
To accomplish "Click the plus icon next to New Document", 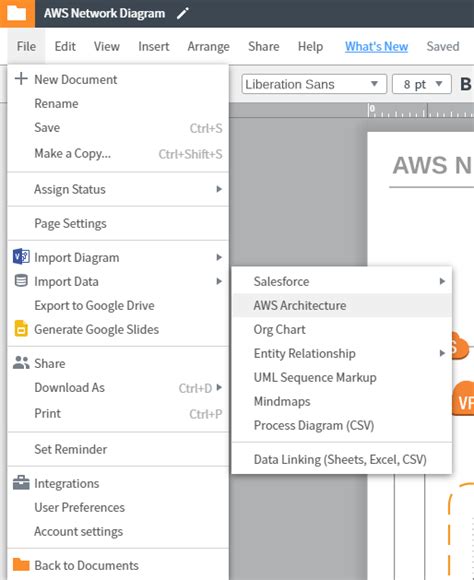I will point(21,79).
